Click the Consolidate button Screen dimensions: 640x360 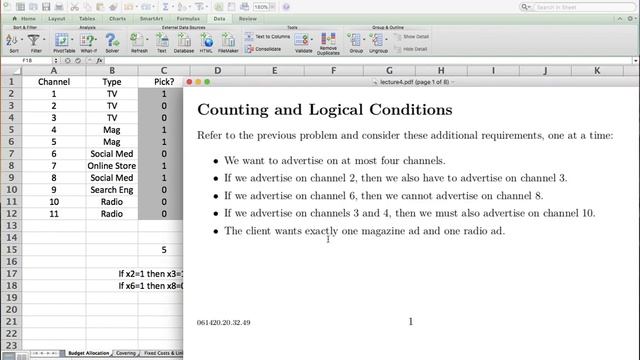(263, 49)
